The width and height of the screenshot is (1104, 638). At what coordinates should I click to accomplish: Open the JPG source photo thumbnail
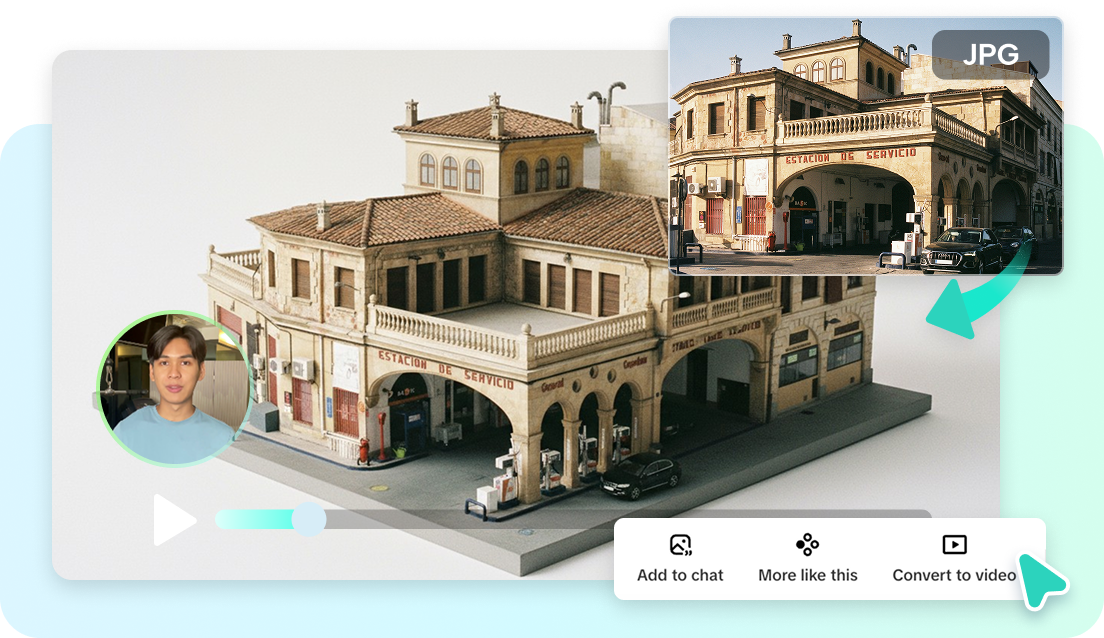tap(865, 146)
